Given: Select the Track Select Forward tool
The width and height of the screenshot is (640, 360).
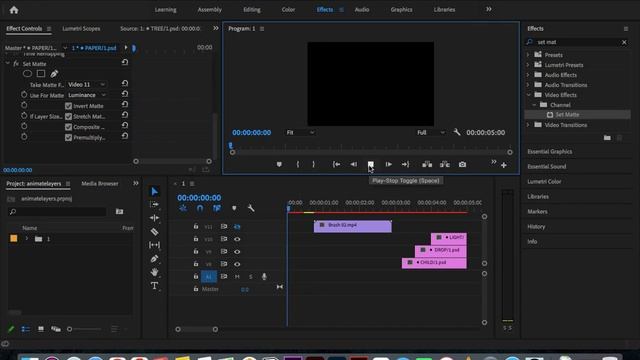Looking at the screenshot, I should click(154, 204).
